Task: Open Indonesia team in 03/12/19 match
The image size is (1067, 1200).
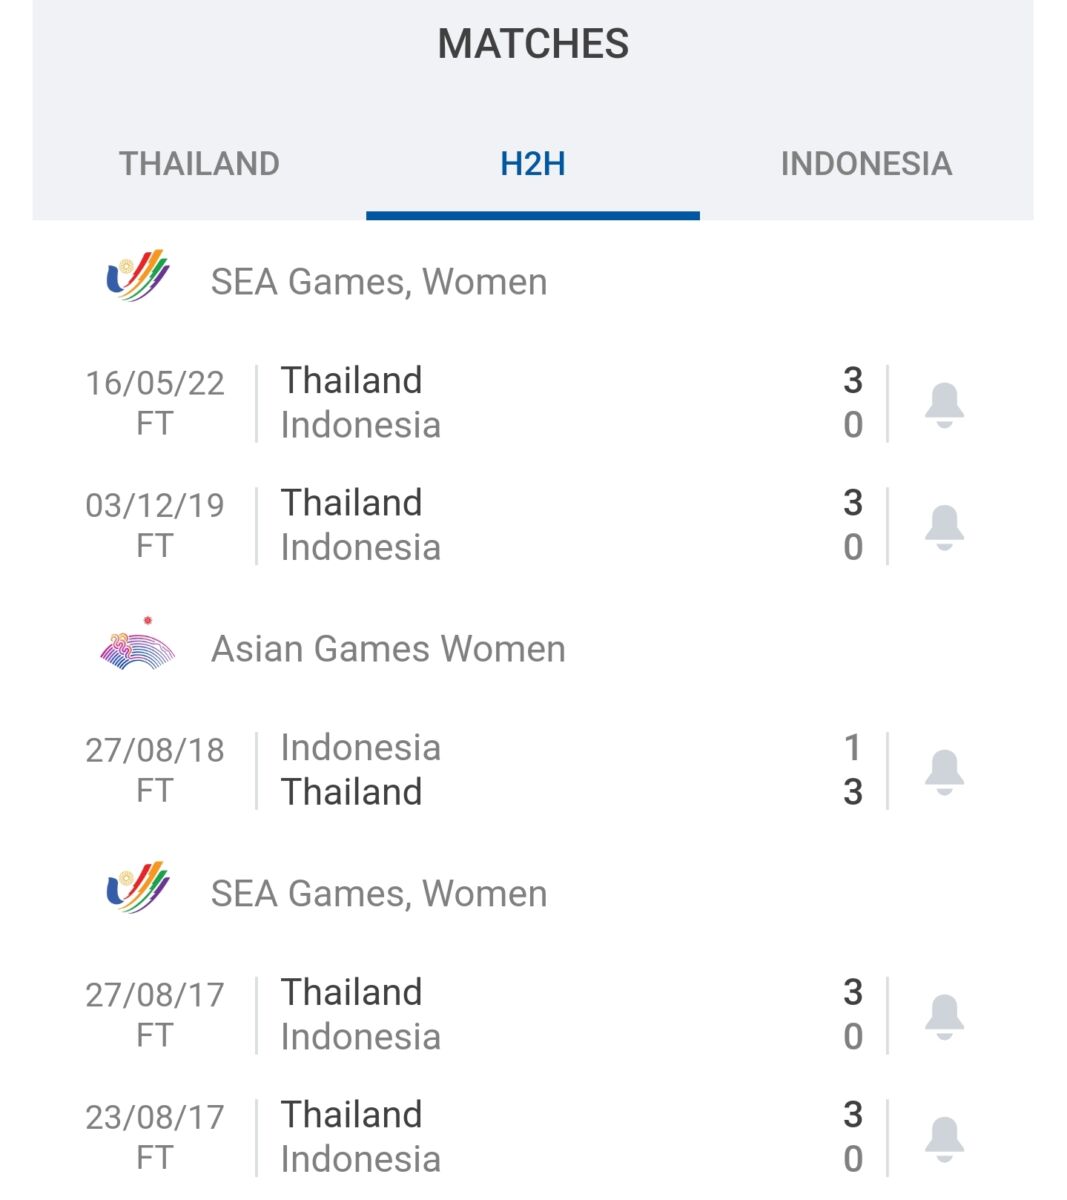Action: [360, 548]
